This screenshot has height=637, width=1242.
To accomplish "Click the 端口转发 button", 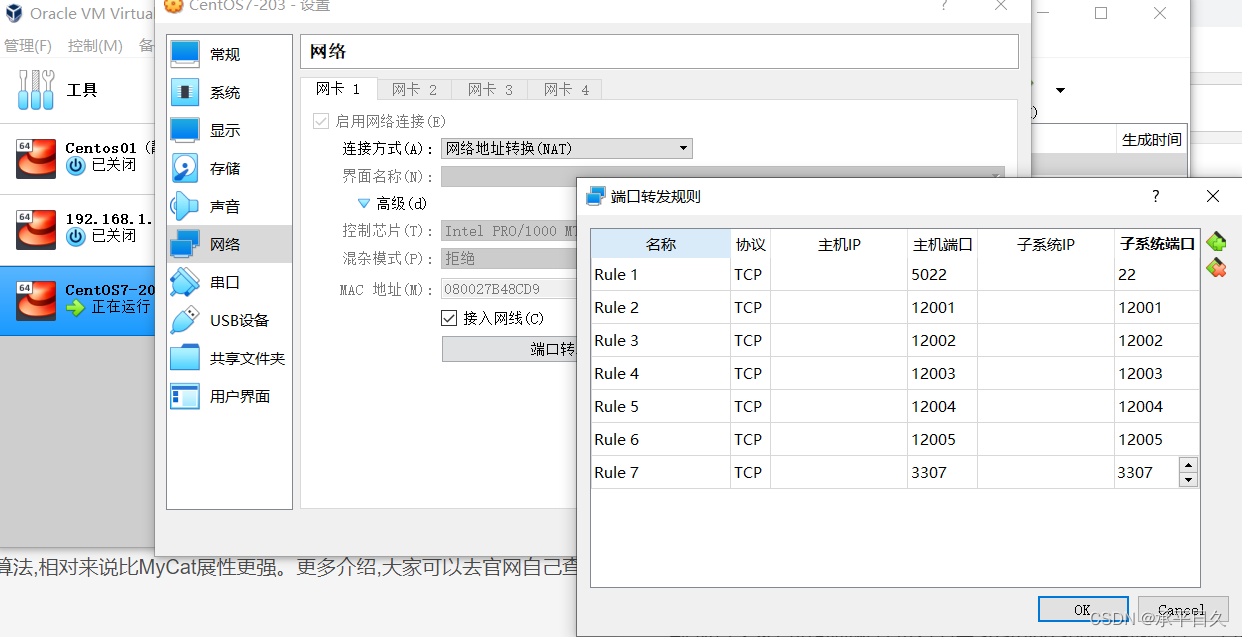I will click(x=510, y=349).
